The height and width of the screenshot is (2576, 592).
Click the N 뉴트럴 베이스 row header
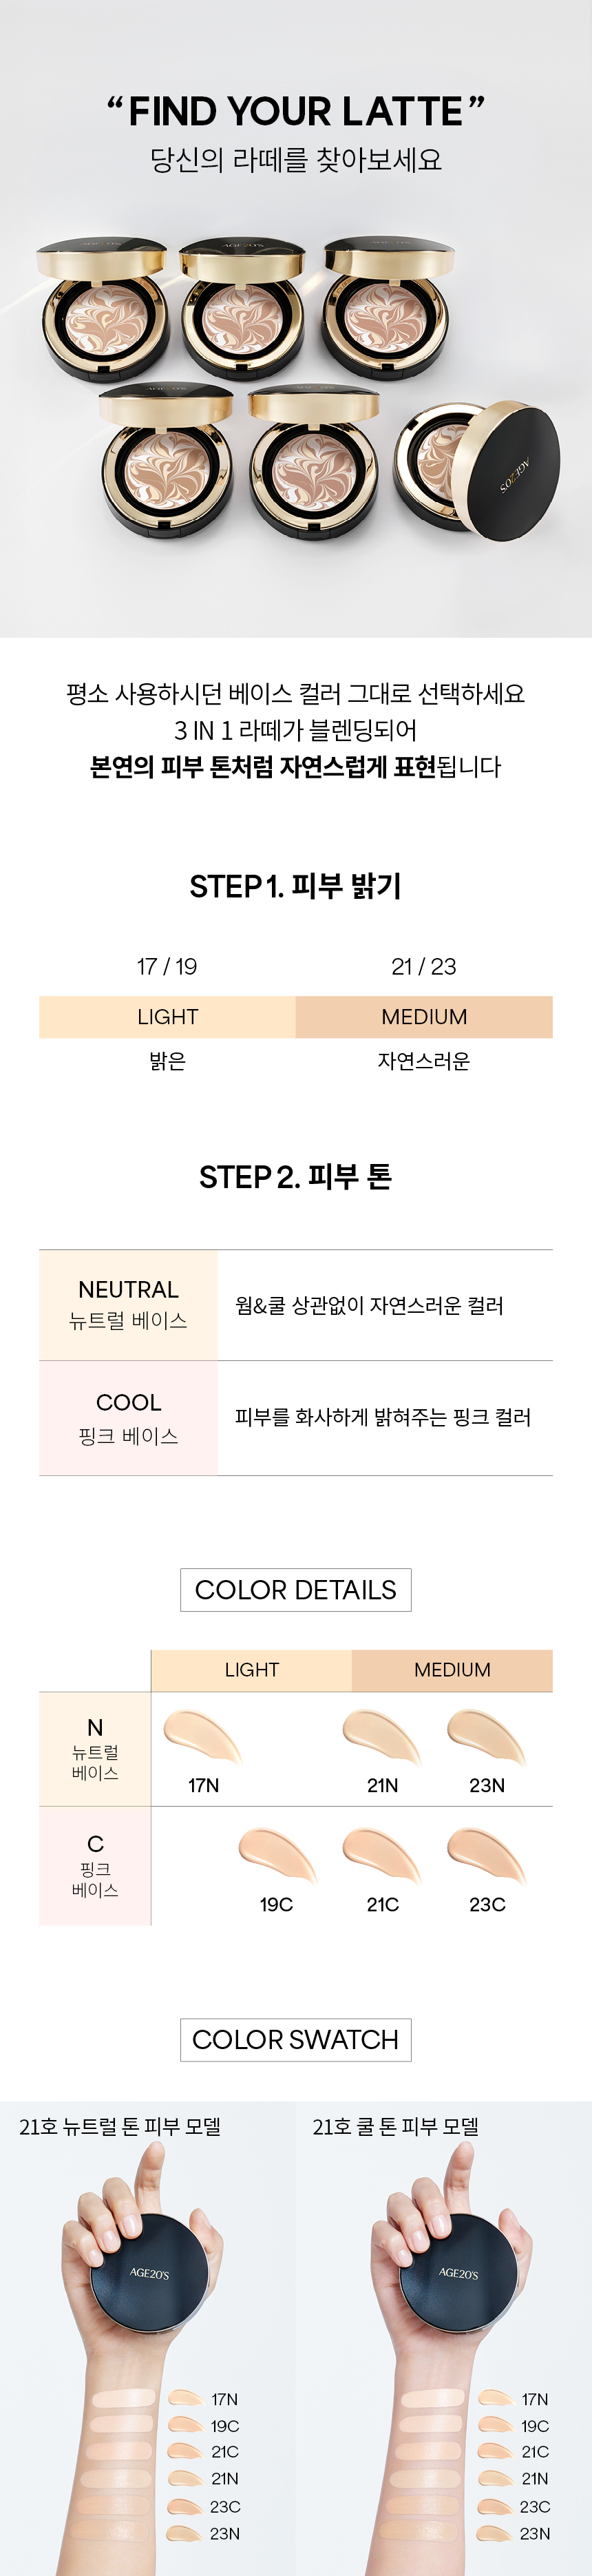[x=95, y=1749]
